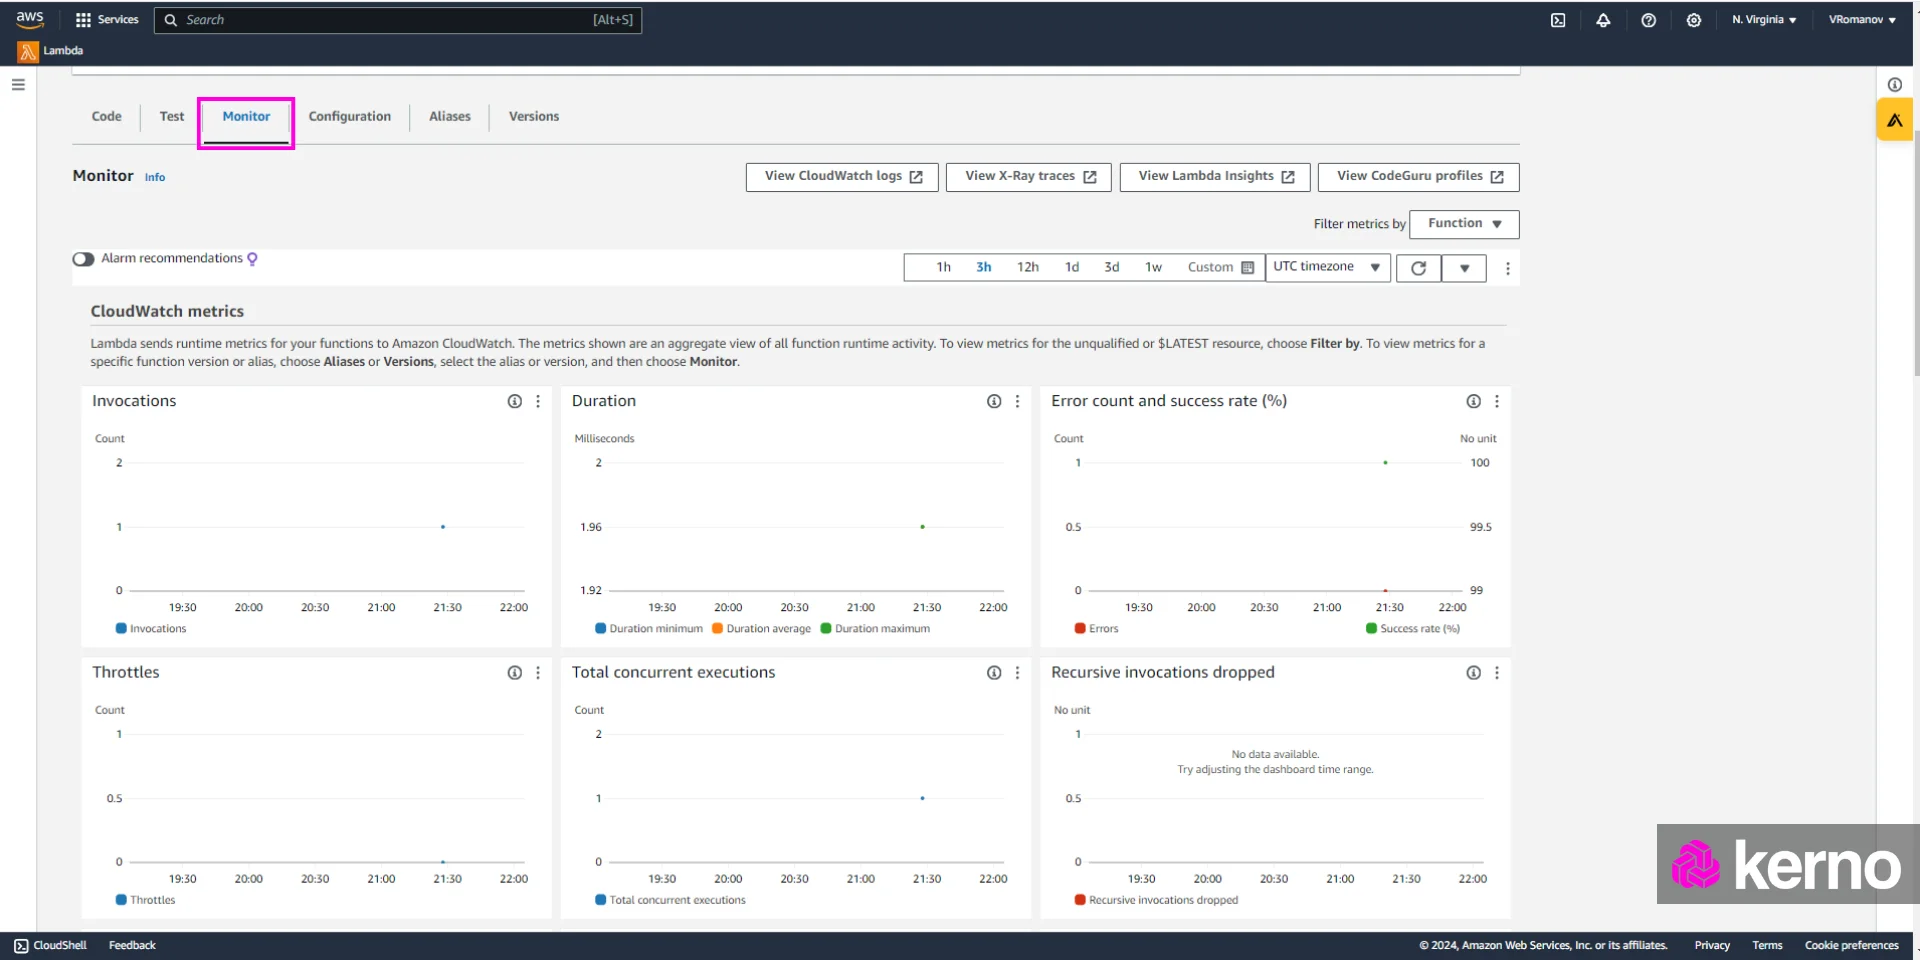
Task: Open the info panel icon at right edge
Action: pos(1894,85)
